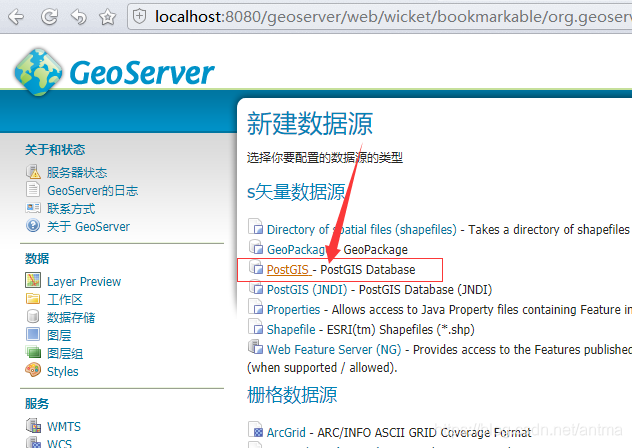Open the 工作区 workspaces link
This screenshot has height=448, width=632.
(65, 300)
